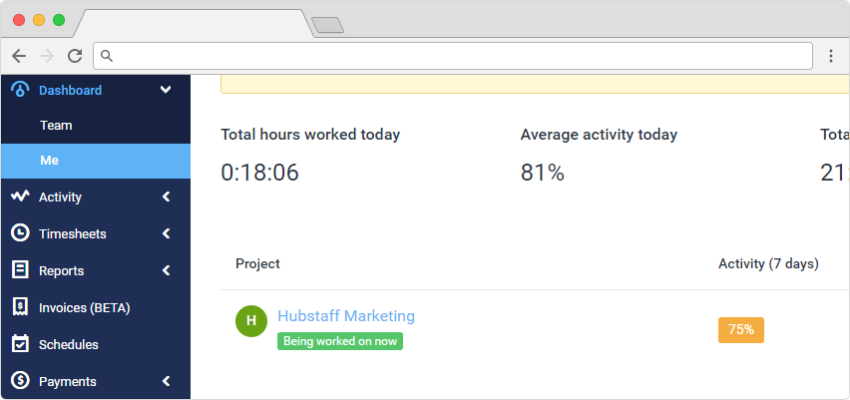Open the Timesheets section
The image size is (850, 400).
[95, 234]
